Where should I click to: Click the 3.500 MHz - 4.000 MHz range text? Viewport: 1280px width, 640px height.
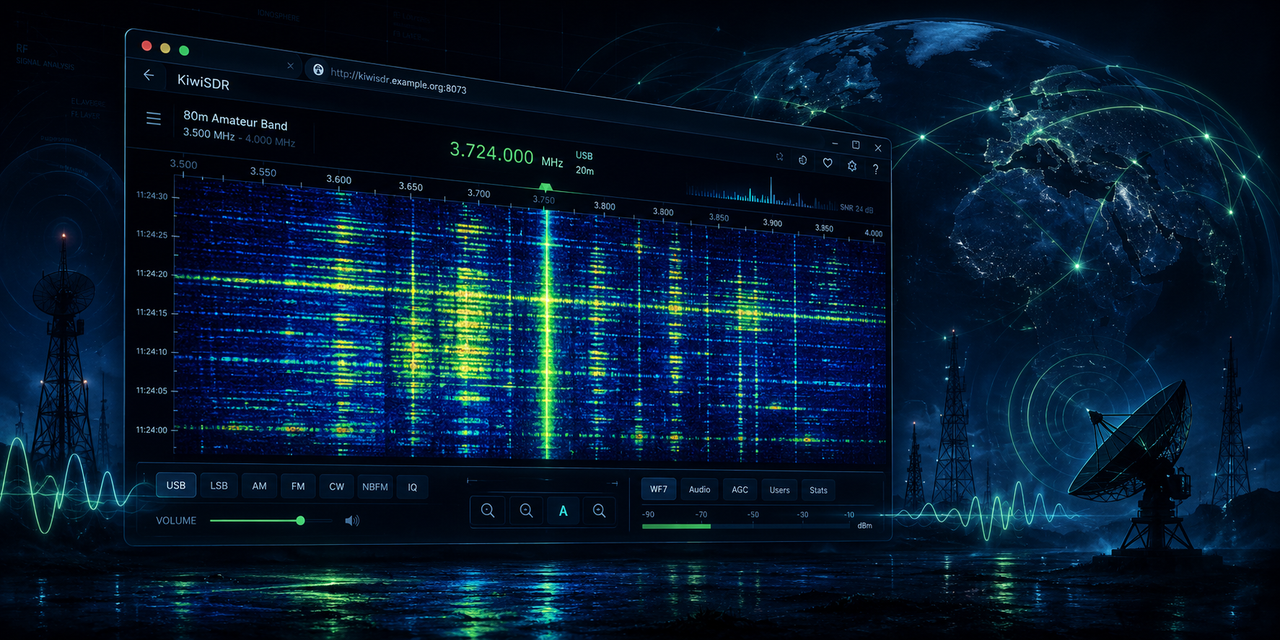[x=239, y=139]
